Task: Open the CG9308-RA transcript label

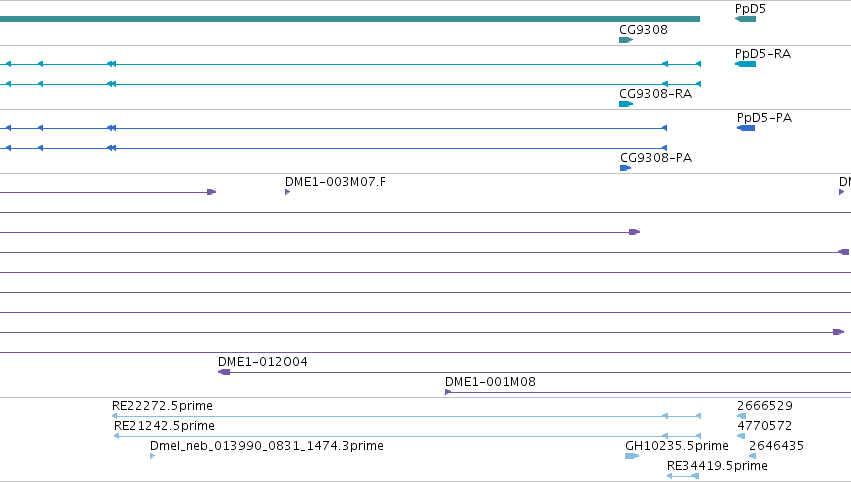Action: point(656,94)
